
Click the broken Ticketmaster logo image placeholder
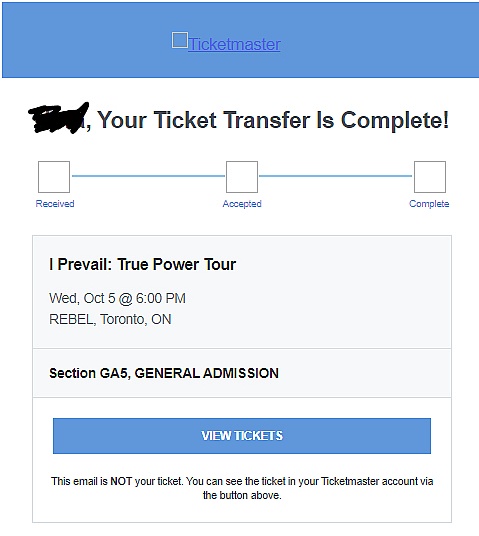point(180,40)
